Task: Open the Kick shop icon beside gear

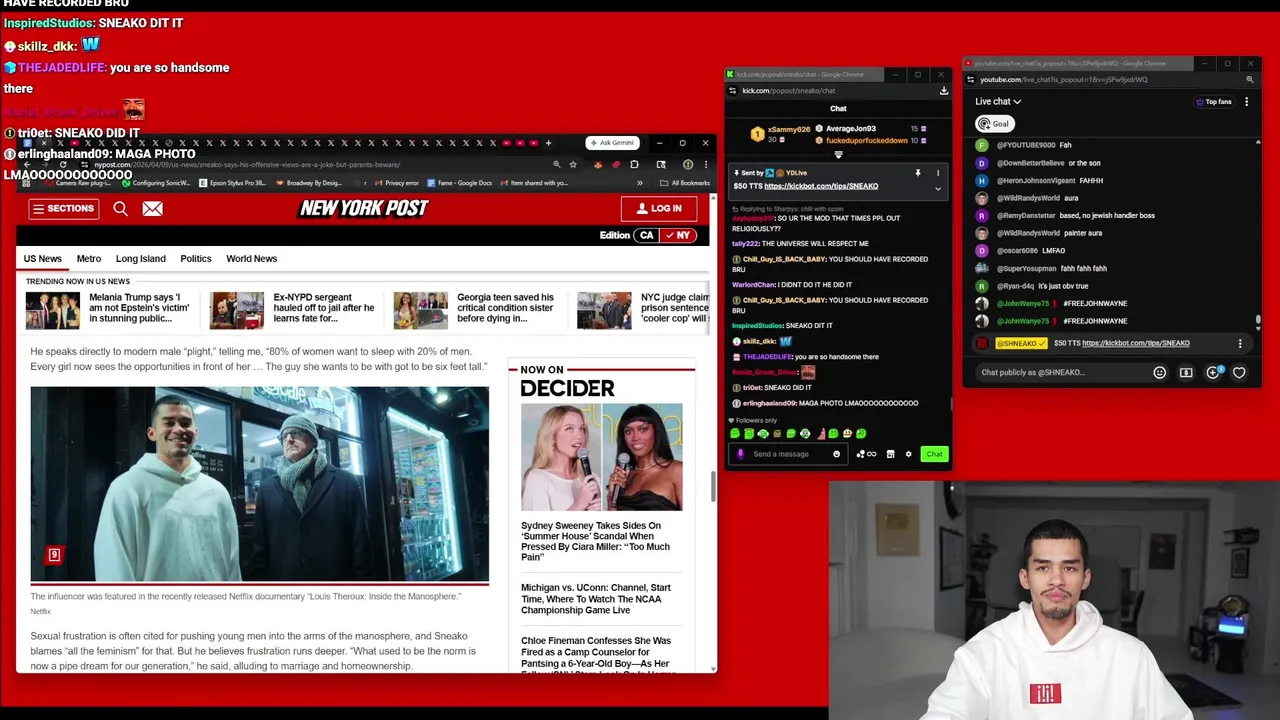Action: click(x=890, y=454)
